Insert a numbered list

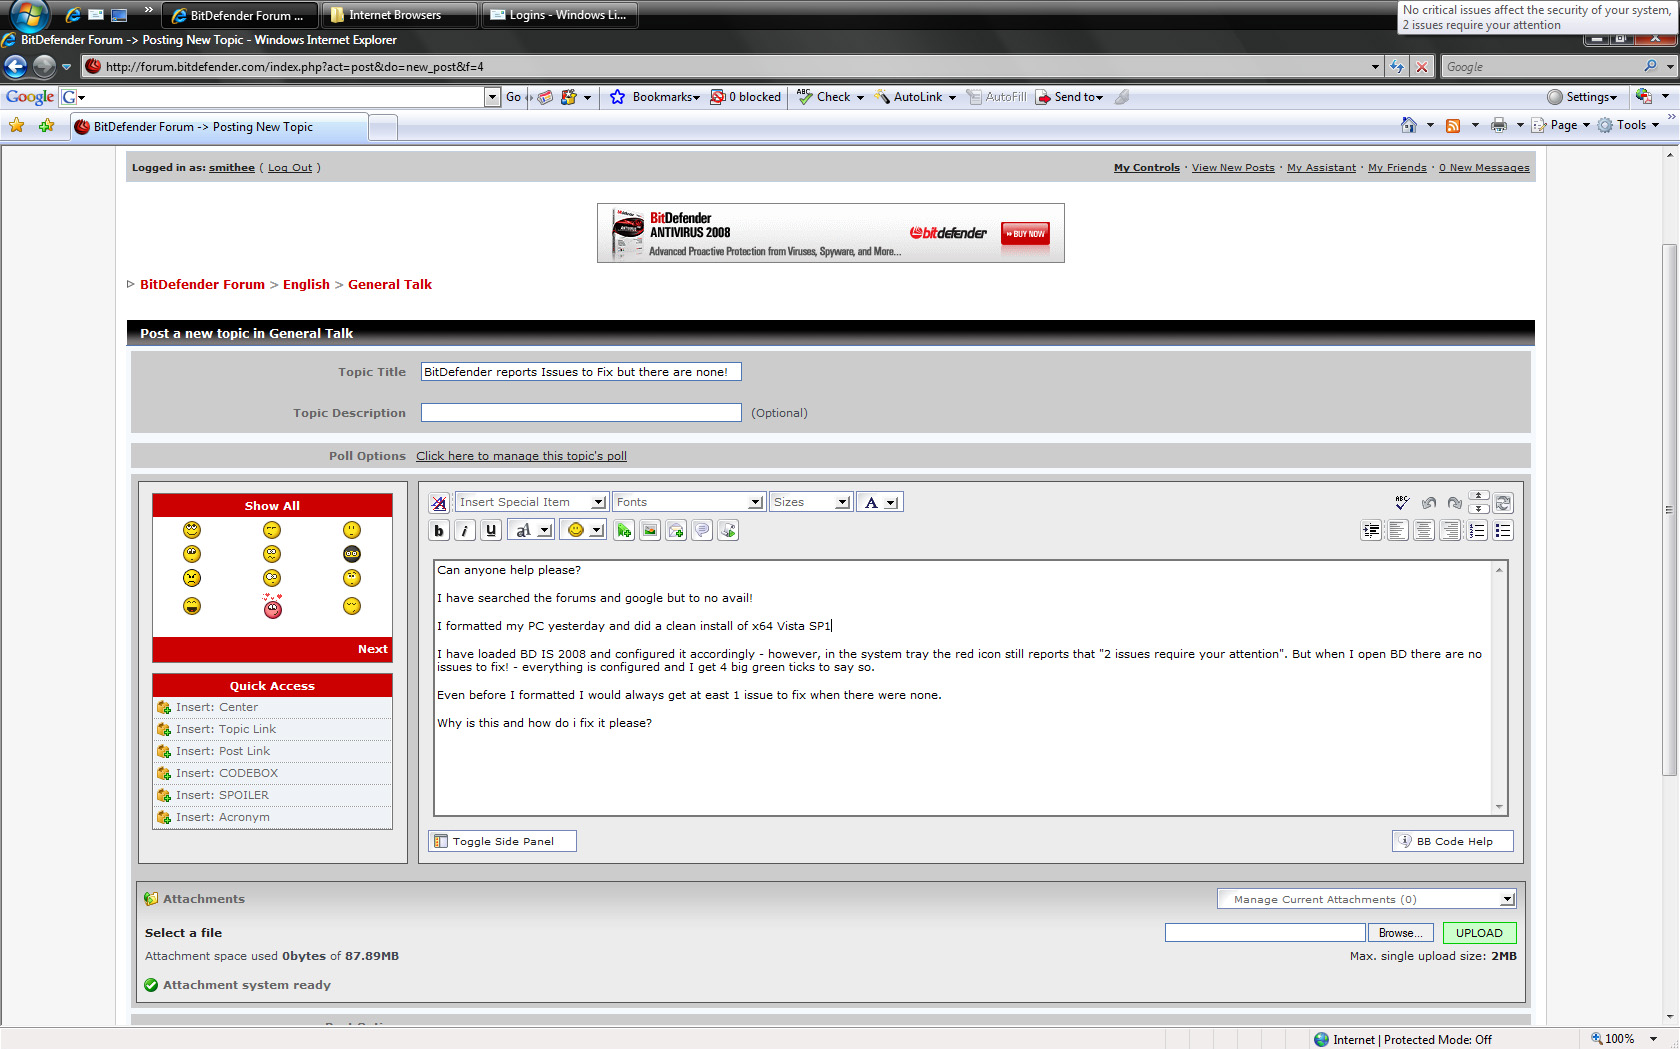coord(1477,531)
